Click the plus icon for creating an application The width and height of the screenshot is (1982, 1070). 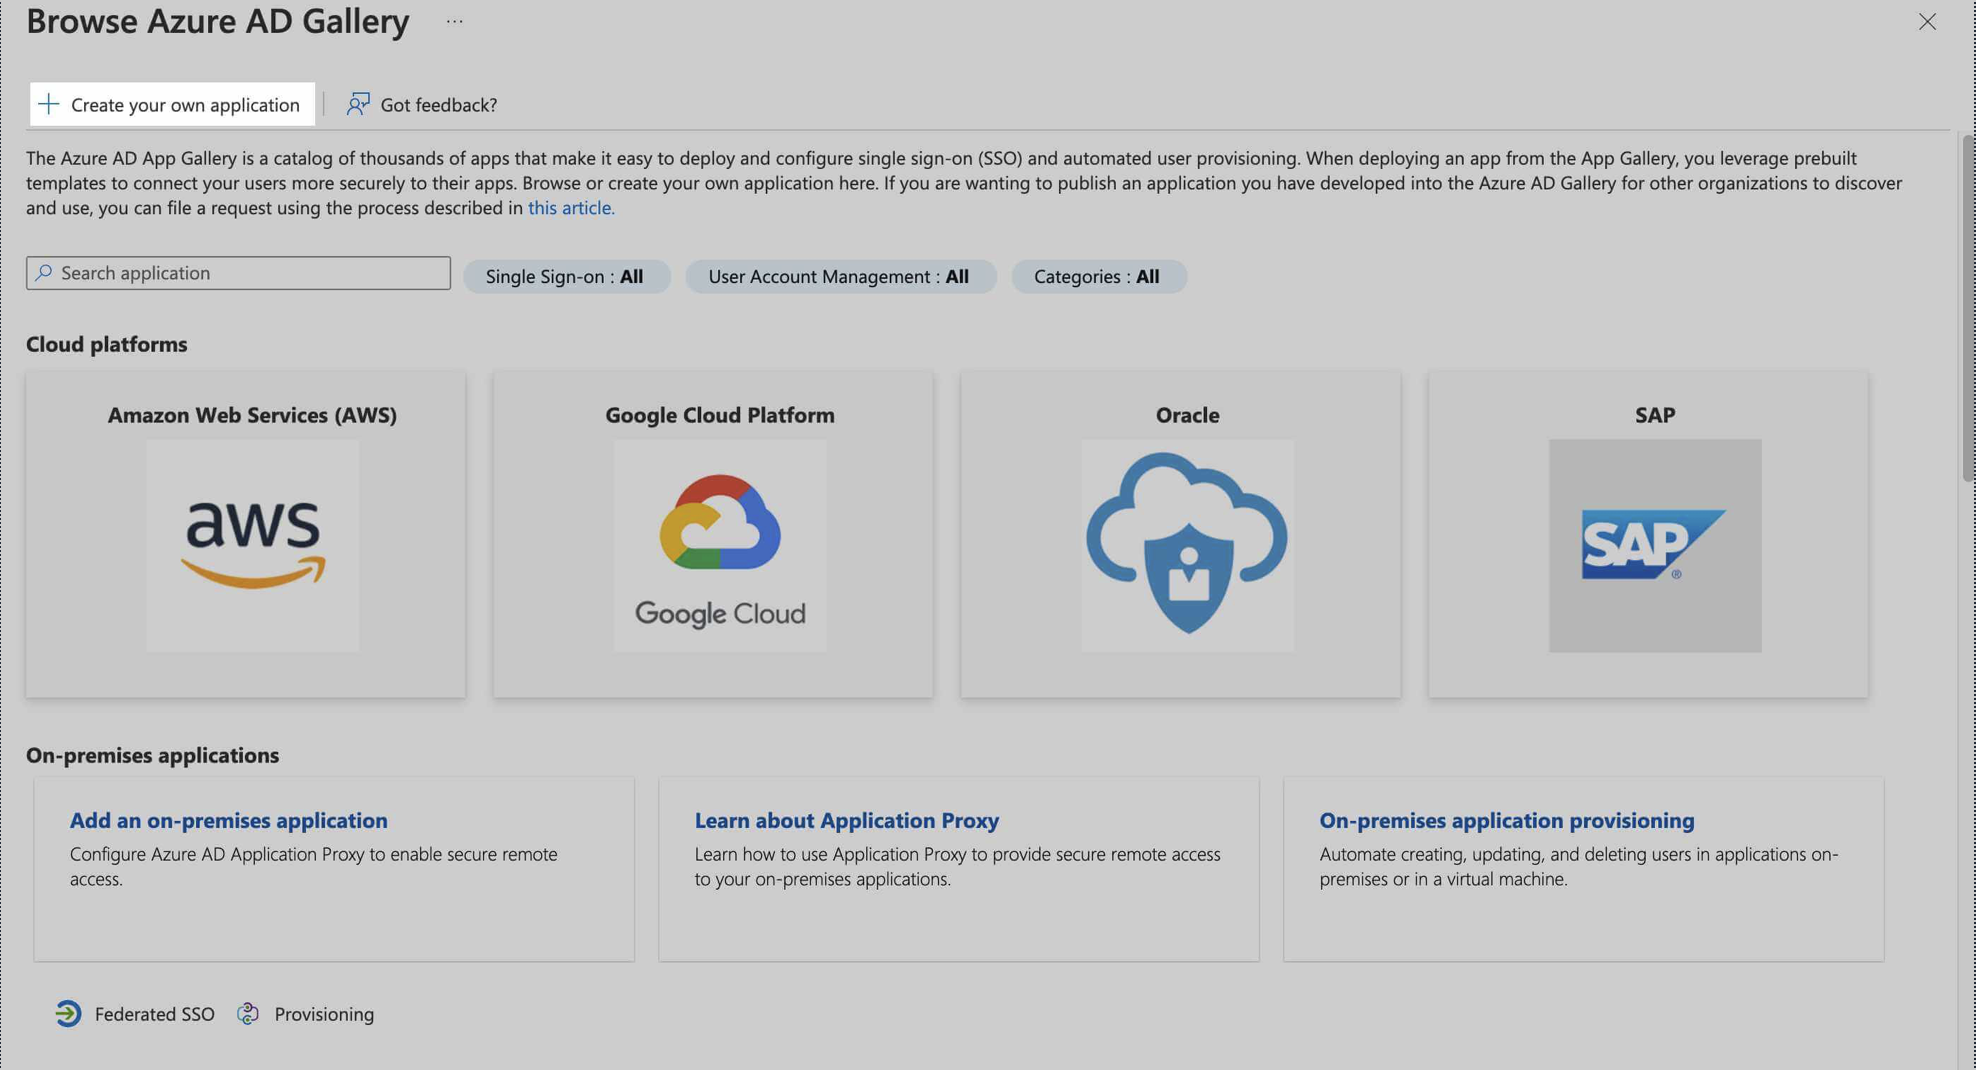click(49, 104)
